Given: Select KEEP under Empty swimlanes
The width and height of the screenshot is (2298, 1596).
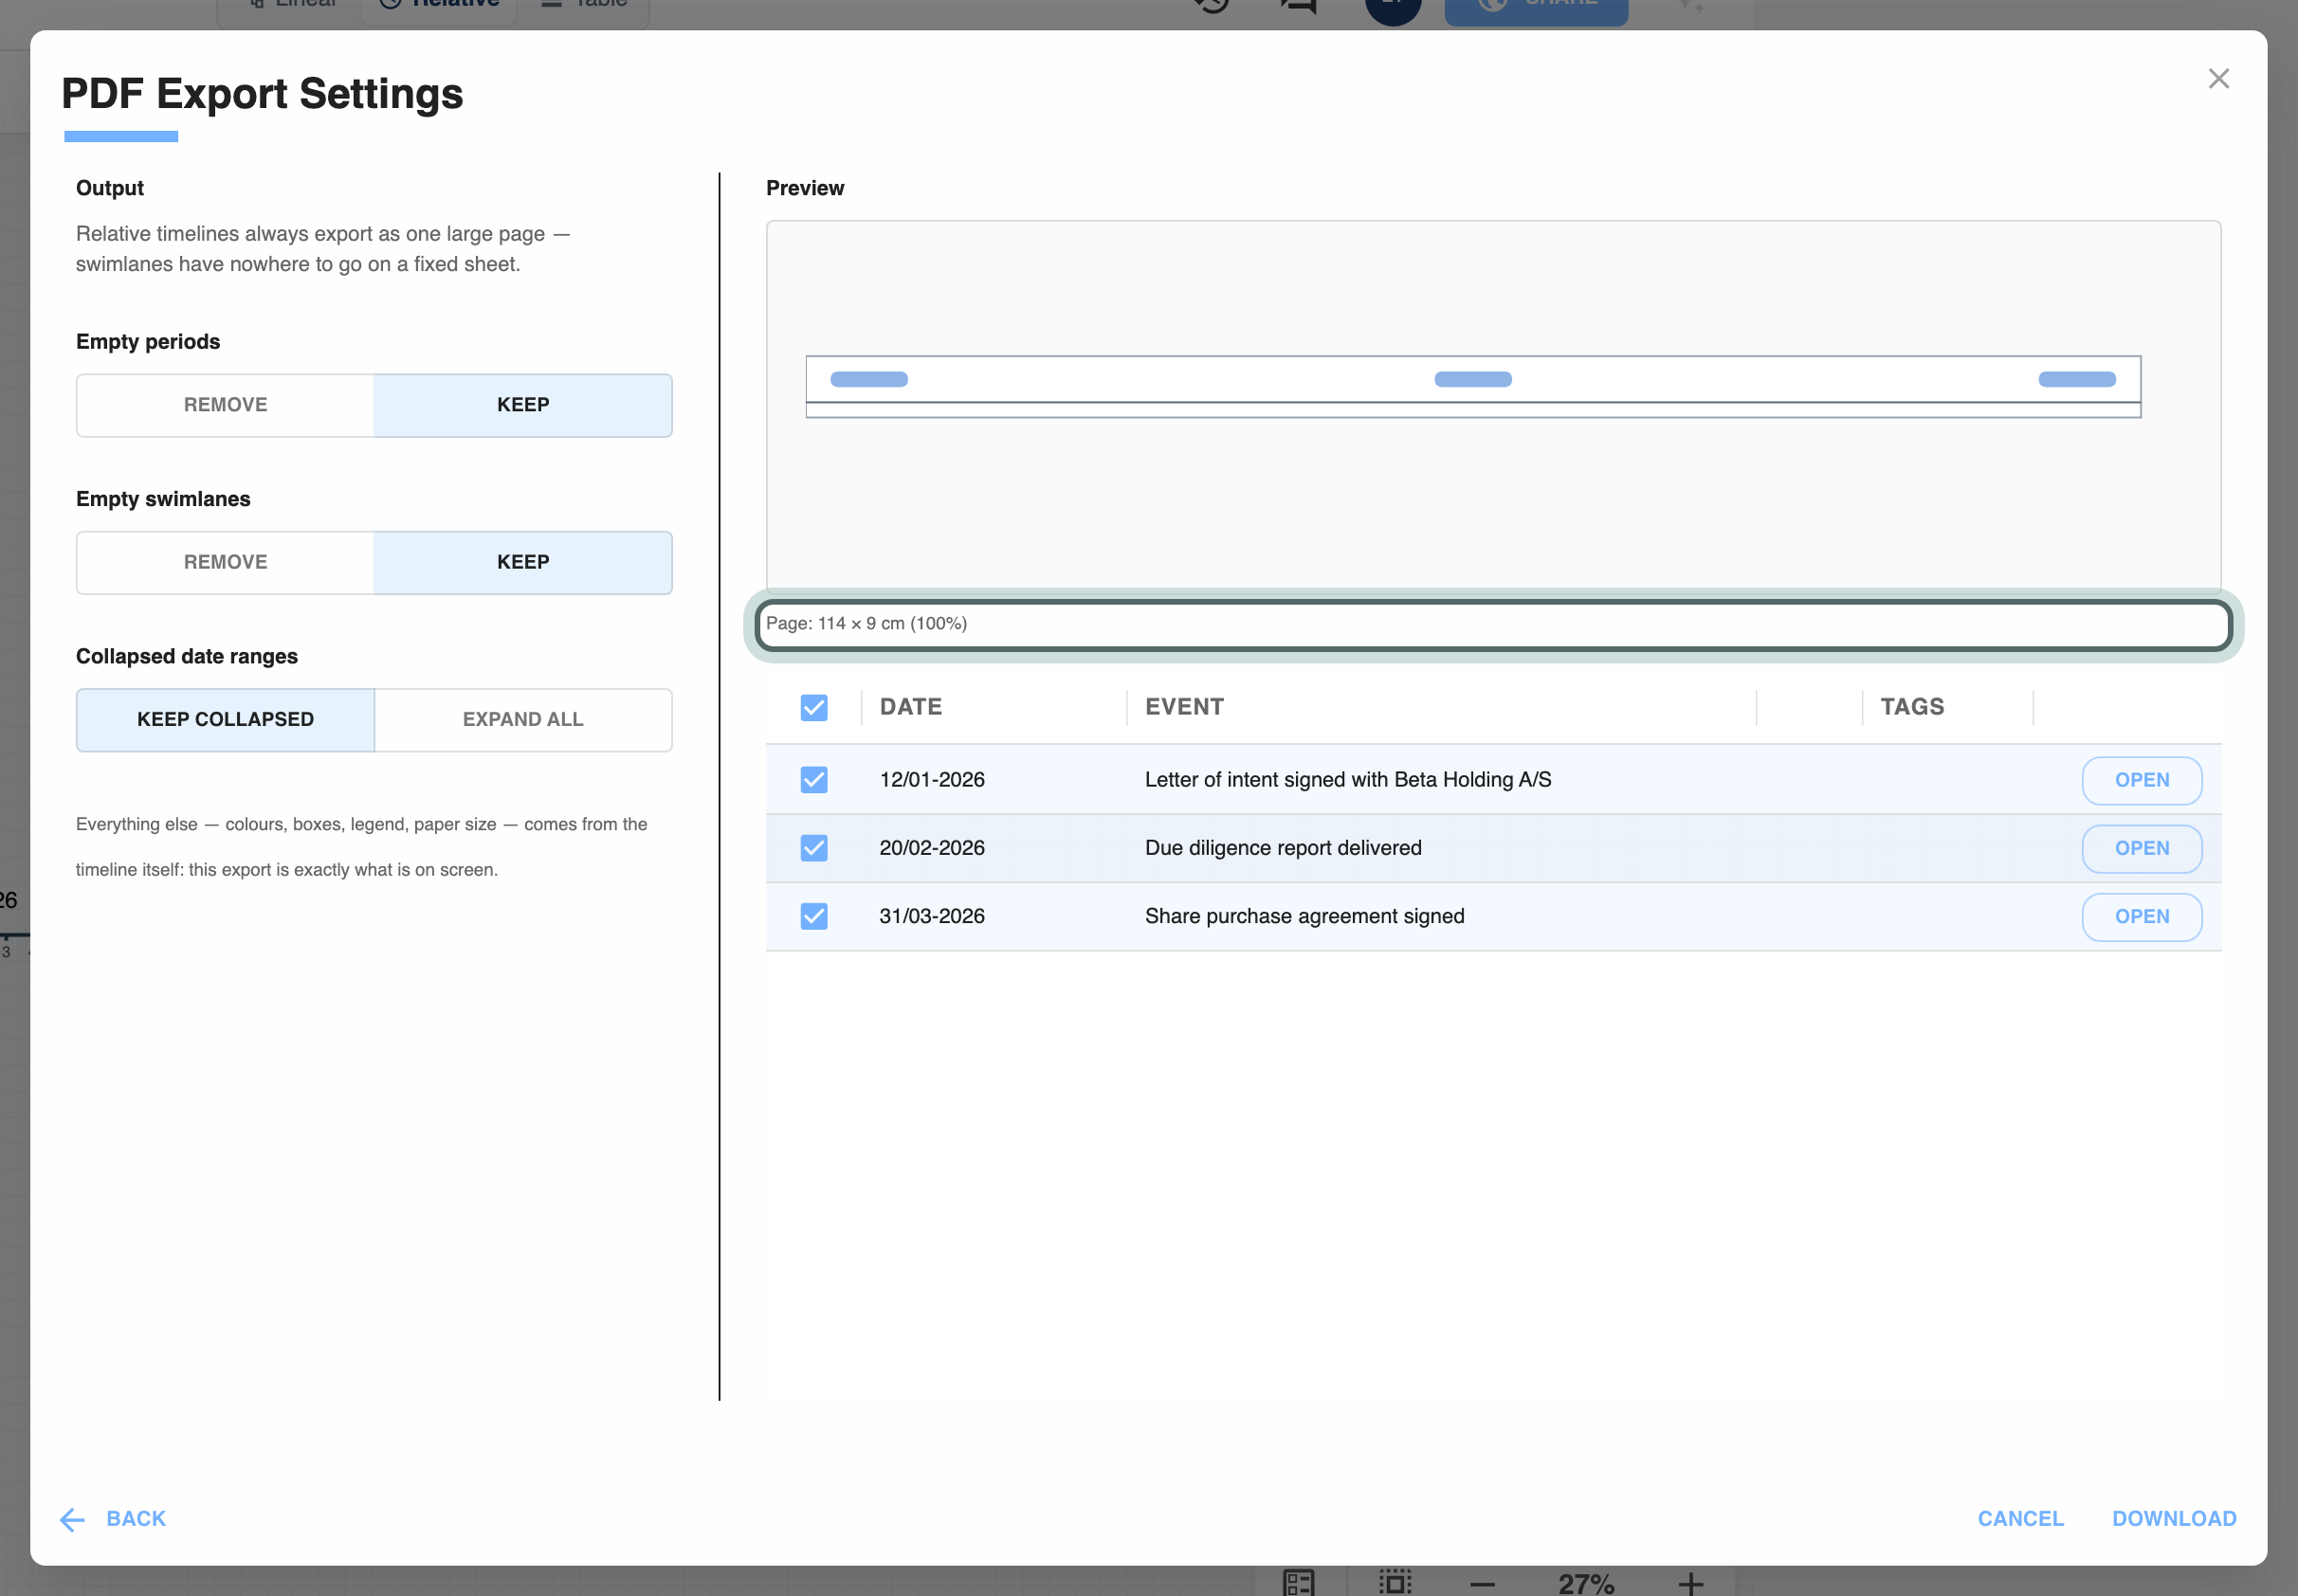Looking at the screenshot, I should coord(523,562).
